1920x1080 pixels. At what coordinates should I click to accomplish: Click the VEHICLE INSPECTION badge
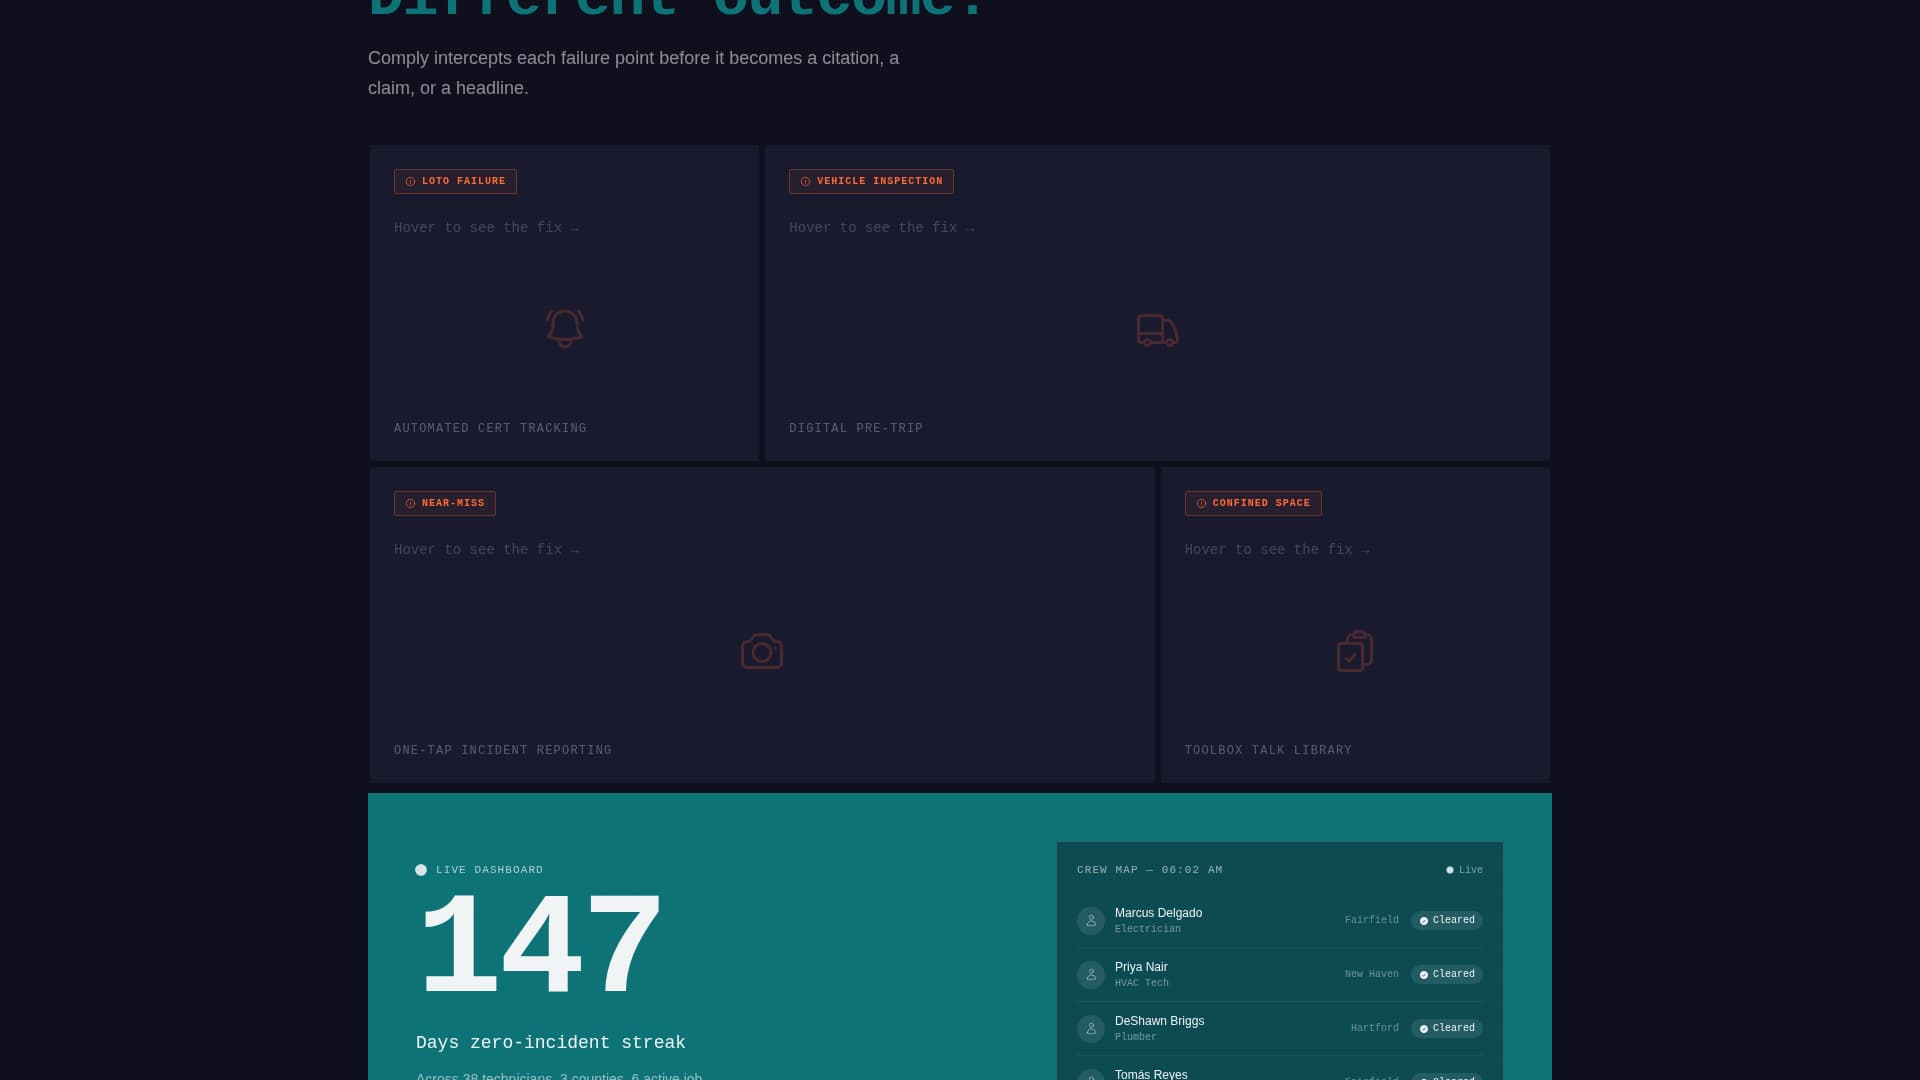point(871,181)
